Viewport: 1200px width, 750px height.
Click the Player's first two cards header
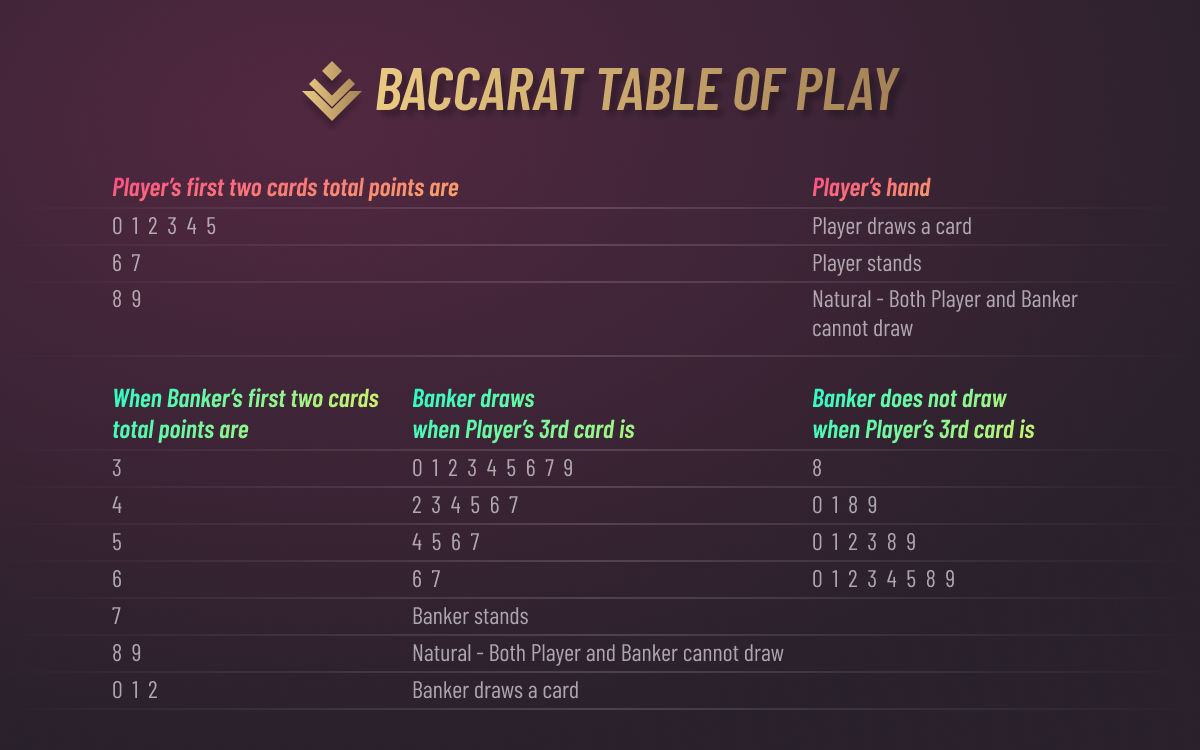pyautogui.click(x=285, y=188)
